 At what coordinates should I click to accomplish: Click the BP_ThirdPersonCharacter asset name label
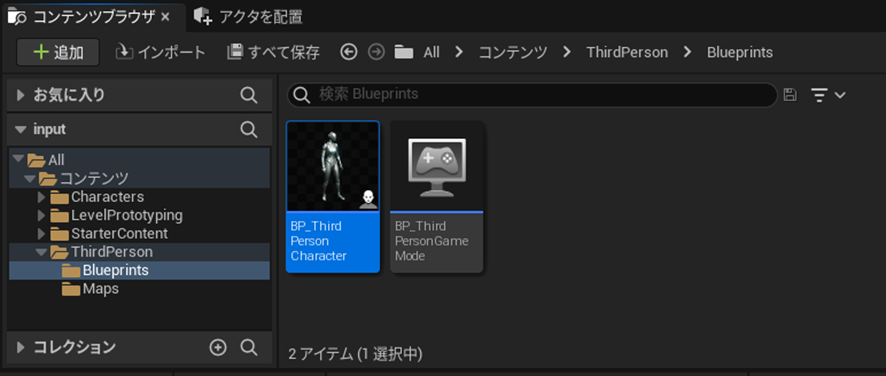[319, 241]
